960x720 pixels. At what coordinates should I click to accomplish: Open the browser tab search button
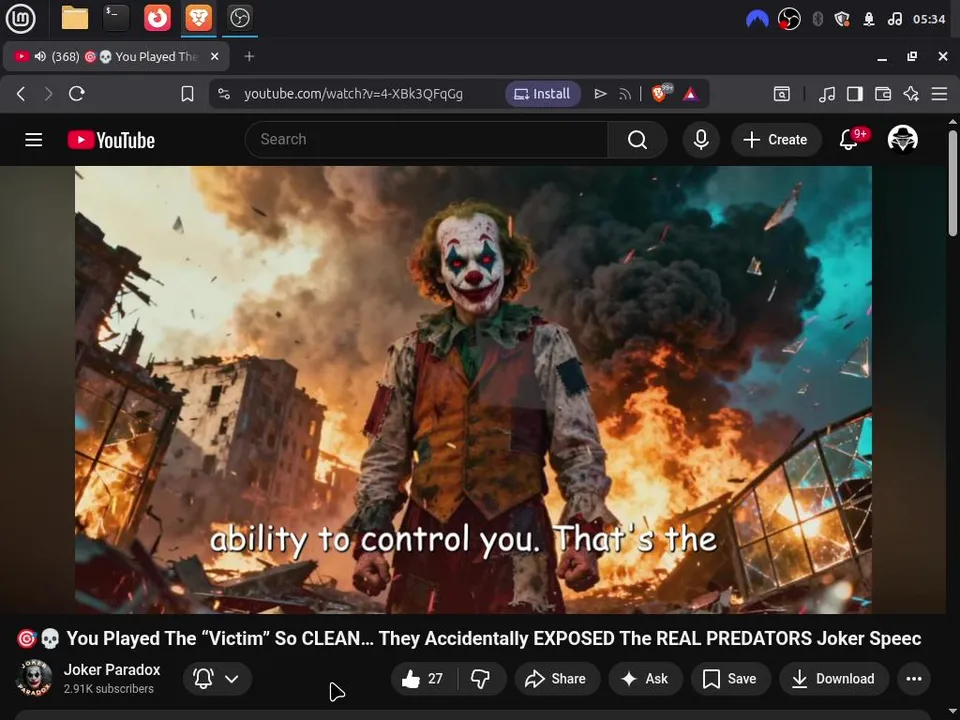pyautogui.click(x=782, y=94)
